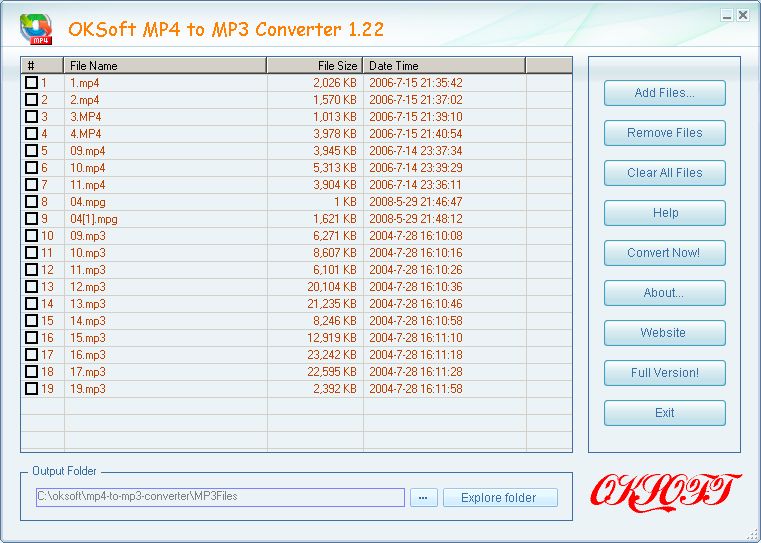The image size is (761, 543).
Task: Click file size 5,313 KB
Action: [335, 168]
